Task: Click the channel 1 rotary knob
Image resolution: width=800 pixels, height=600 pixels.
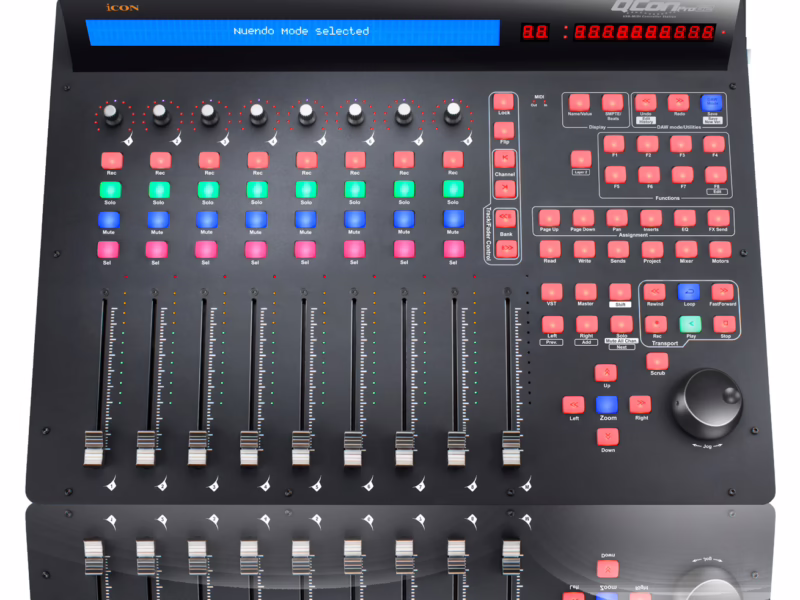Action: (x=112, y=115)
